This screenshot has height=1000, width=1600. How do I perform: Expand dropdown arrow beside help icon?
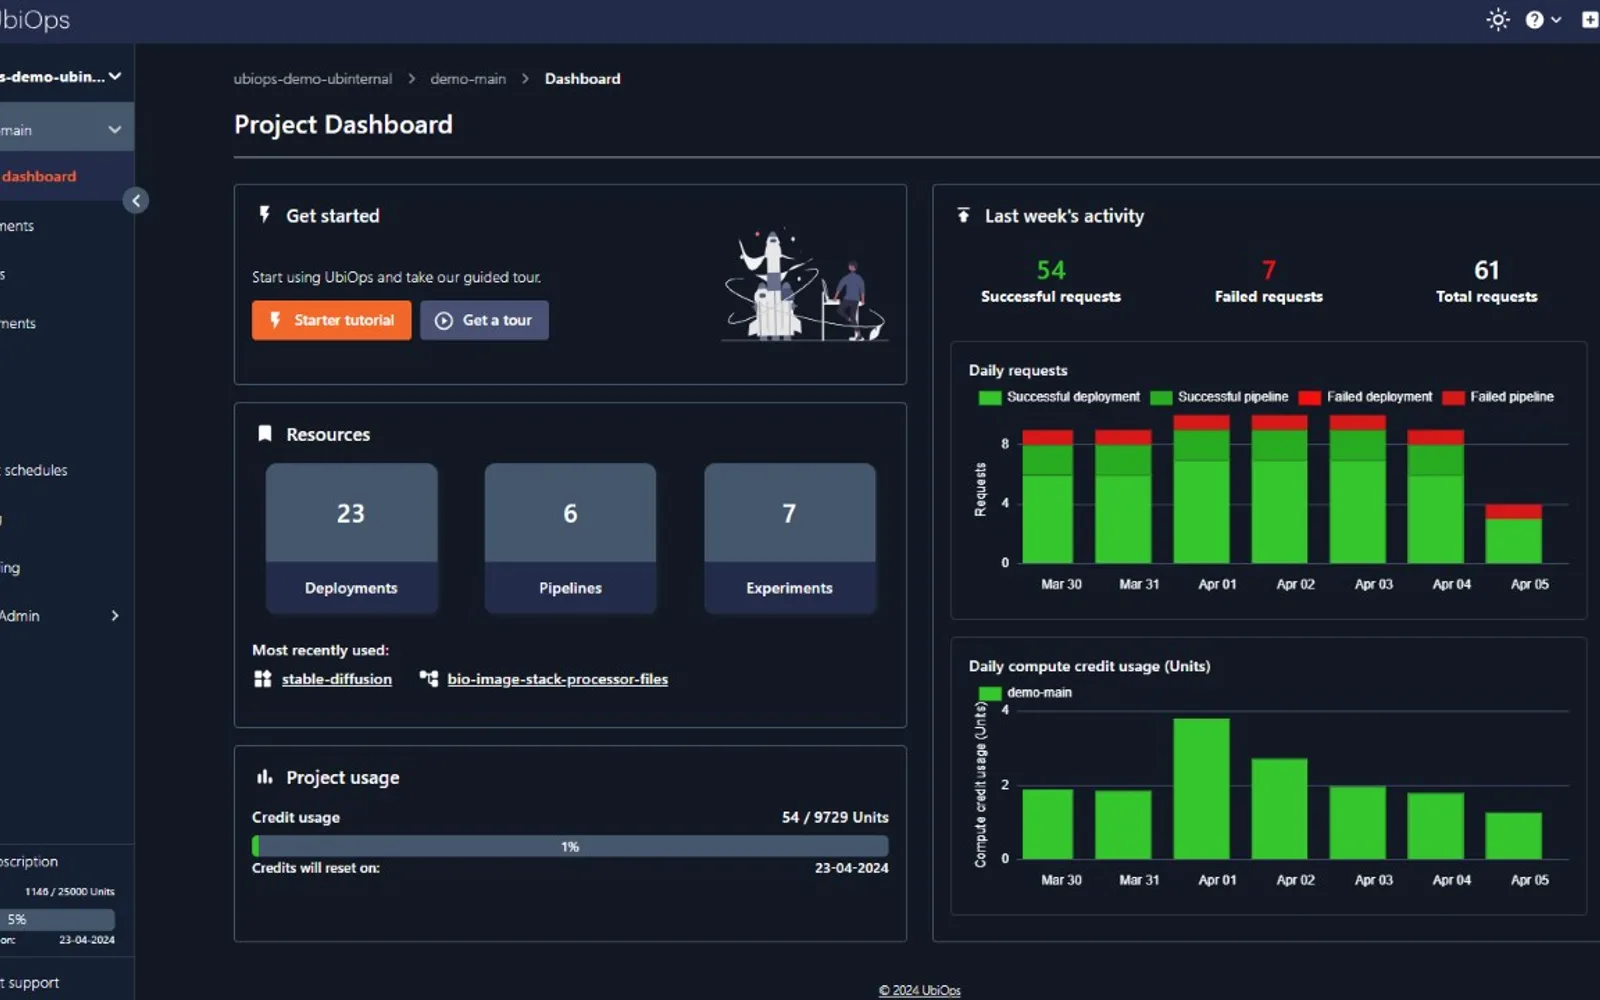click(x=1556, y=20)
